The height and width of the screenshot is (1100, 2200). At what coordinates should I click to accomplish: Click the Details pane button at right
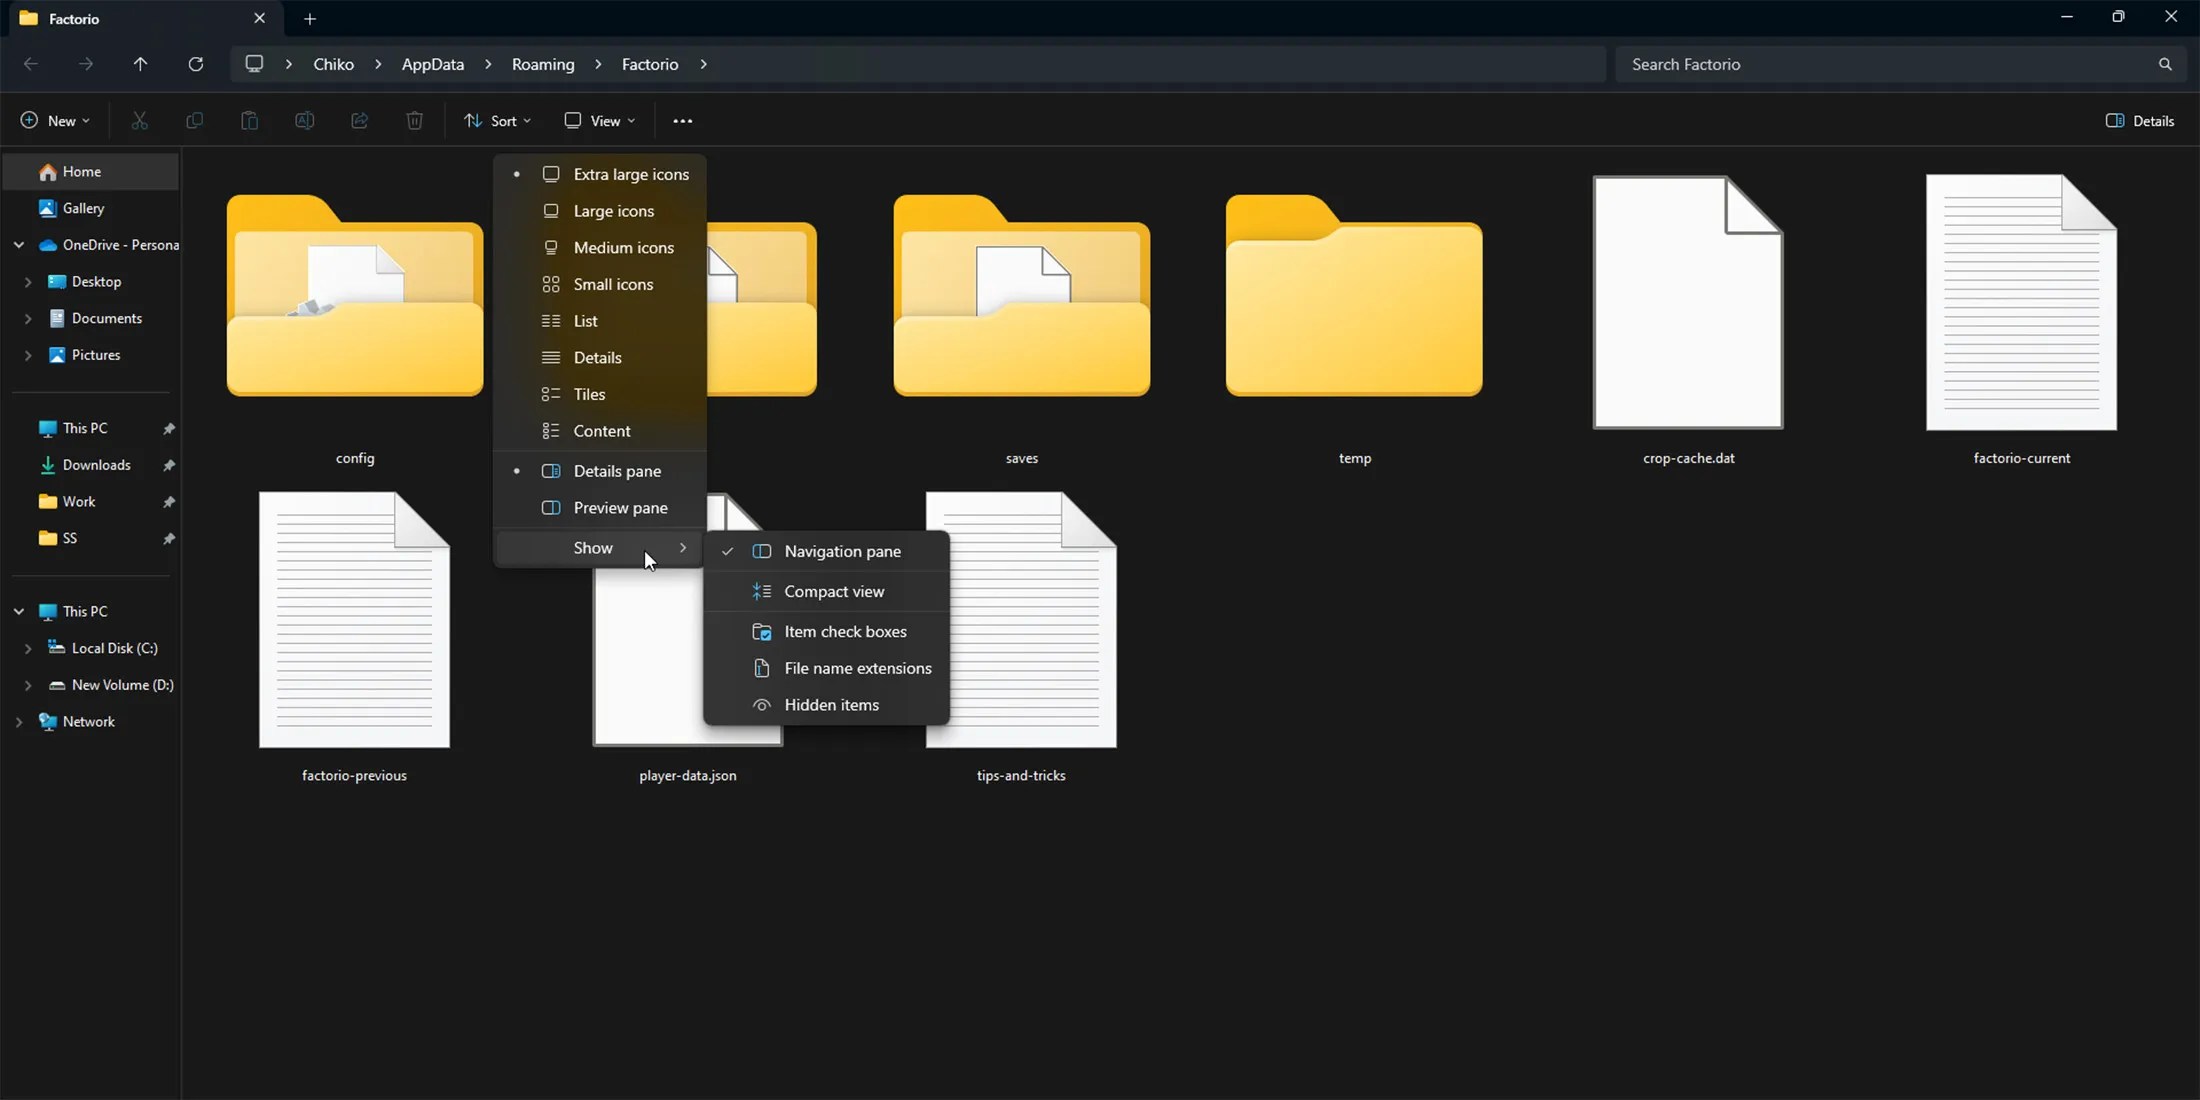[x=2140, y=121]
